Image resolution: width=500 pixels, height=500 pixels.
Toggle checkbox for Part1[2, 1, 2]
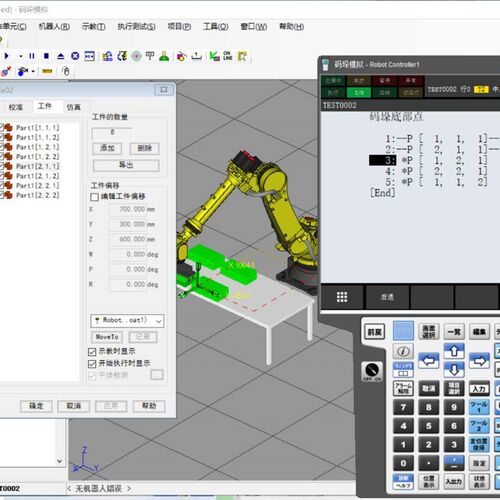pyautogui.click(x=2, y=176)
